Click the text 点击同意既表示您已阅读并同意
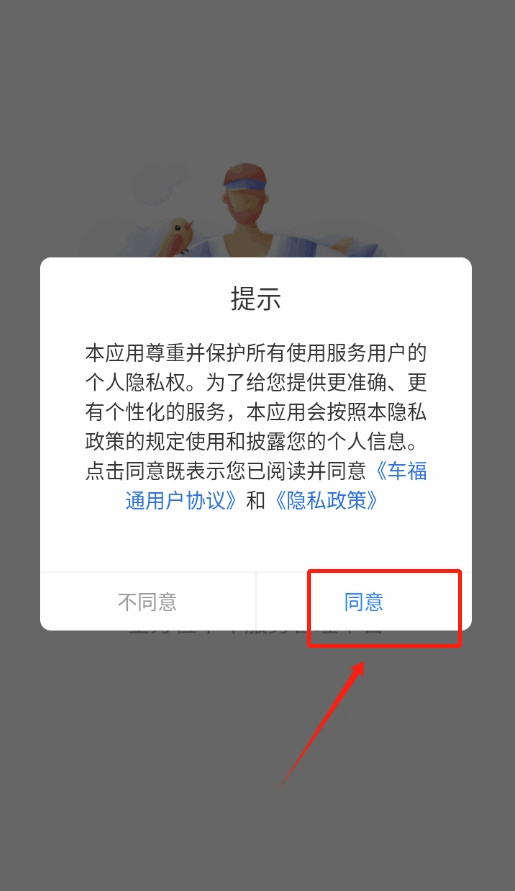This screenshot has width=515, height=891. [226, 471]
